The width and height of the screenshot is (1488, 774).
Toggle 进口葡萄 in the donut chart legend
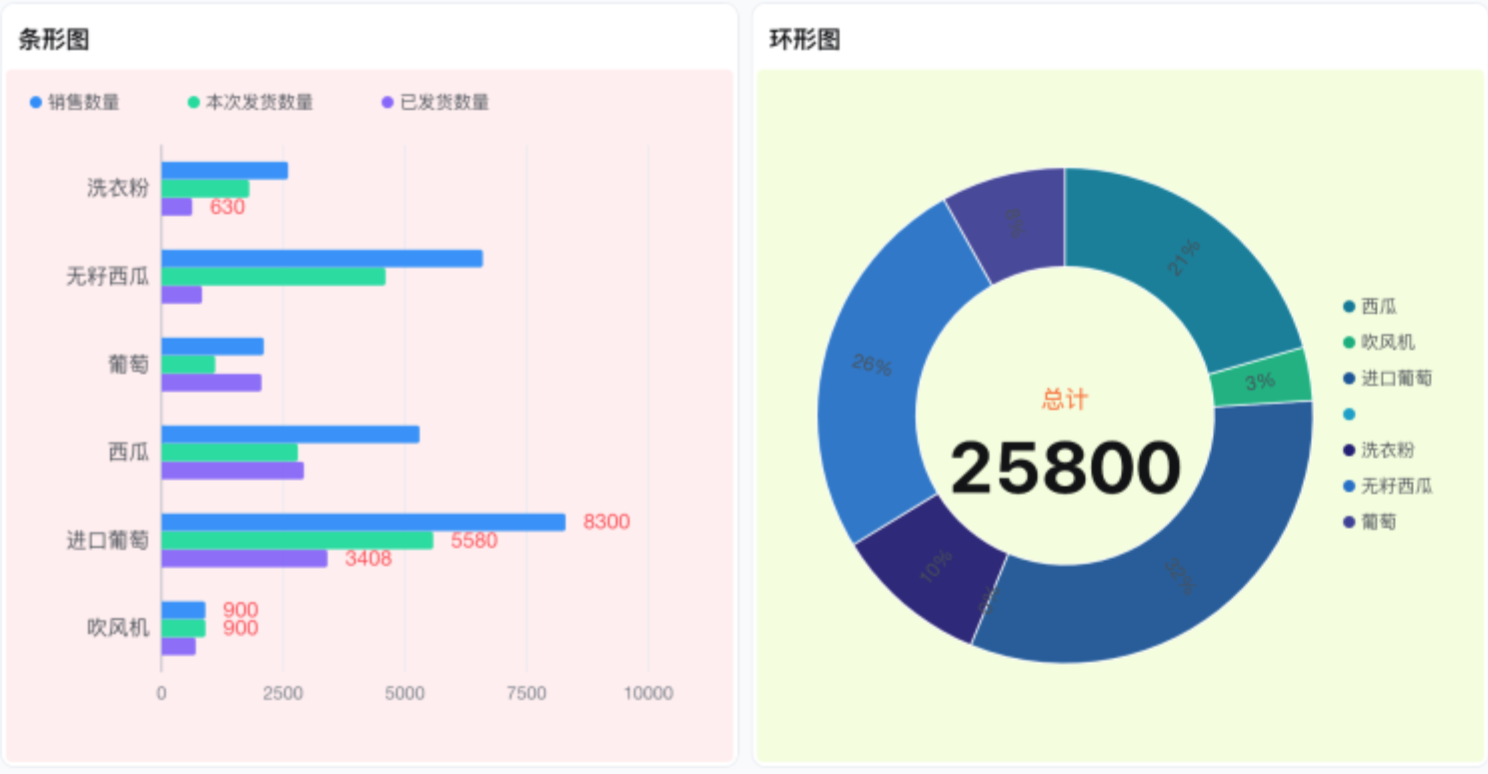1388,378
